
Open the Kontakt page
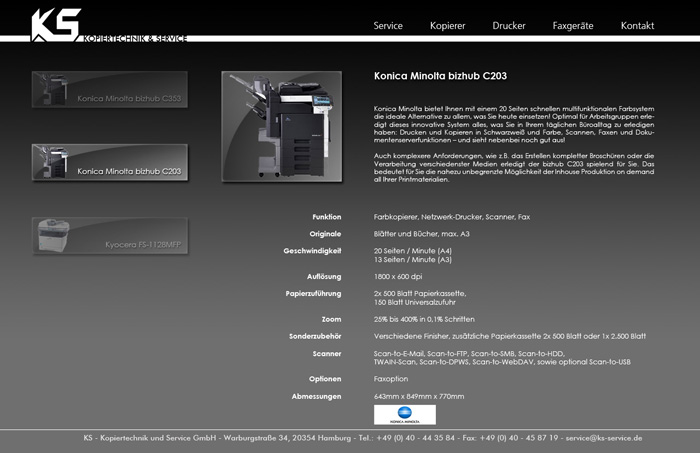tap(637, 26)
